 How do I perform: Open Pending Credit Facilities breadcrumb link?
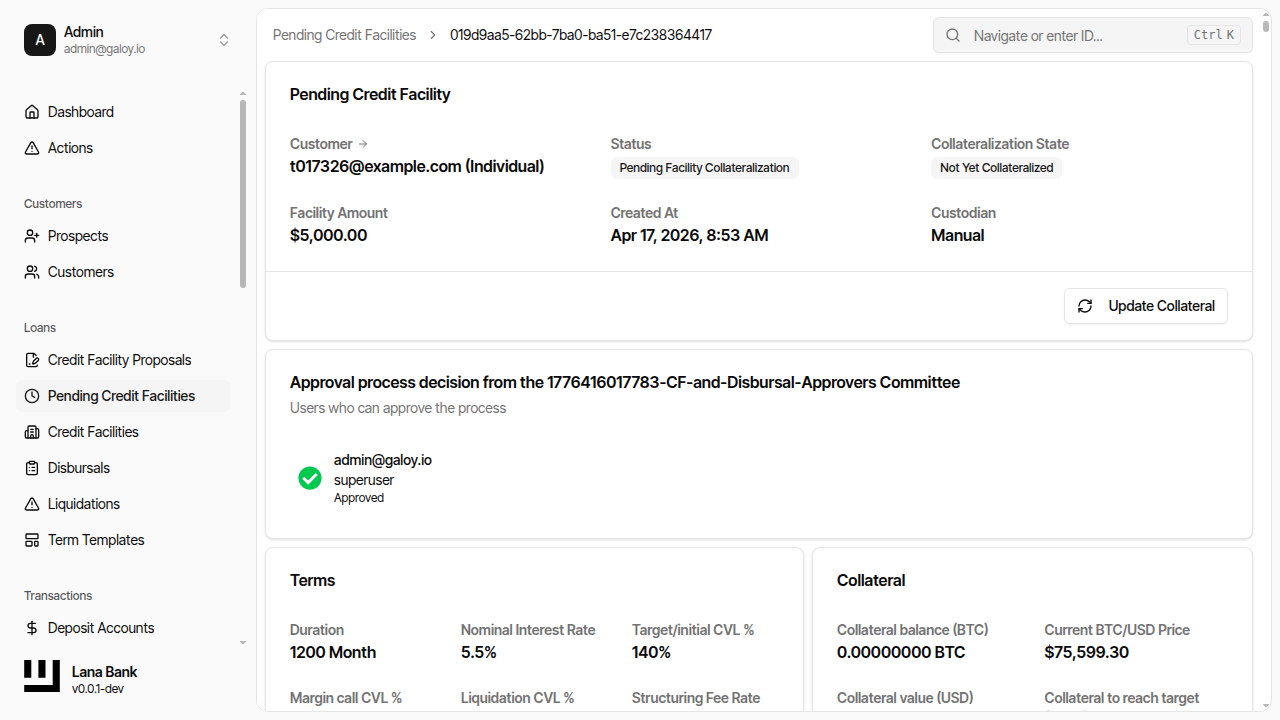[344, 35]
